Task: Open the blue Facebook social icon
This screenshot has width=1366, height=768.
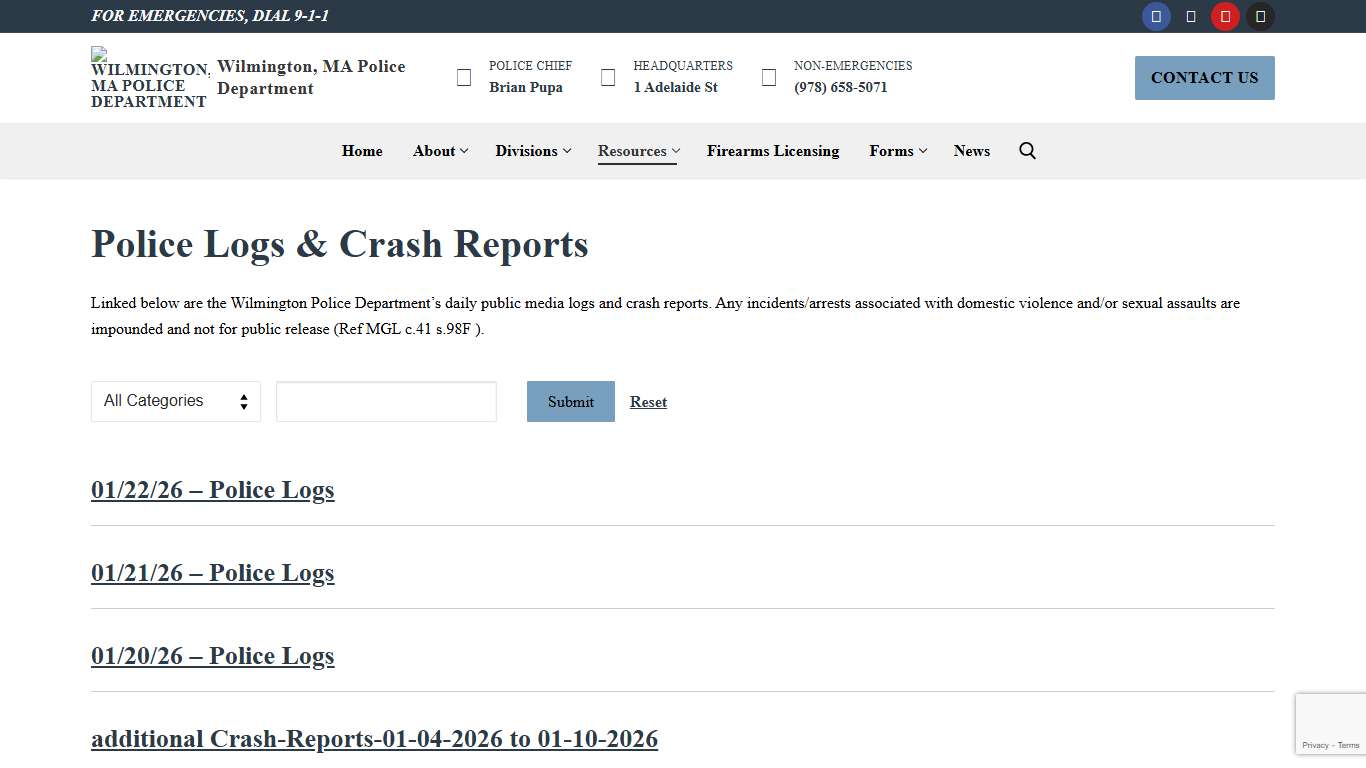Action: point(1156,16)
